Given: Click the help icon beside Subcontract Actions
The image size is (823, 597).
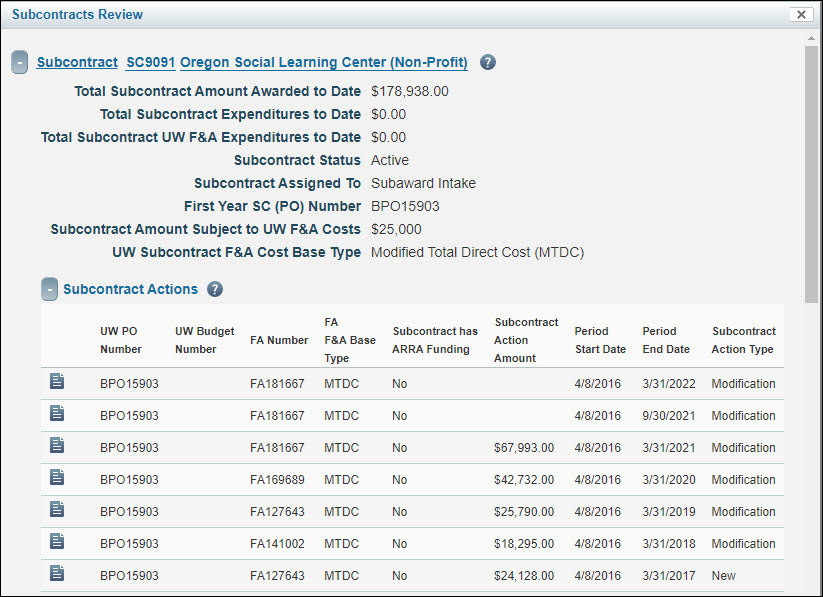Looking at the screenshot, I should coord(214,290).
